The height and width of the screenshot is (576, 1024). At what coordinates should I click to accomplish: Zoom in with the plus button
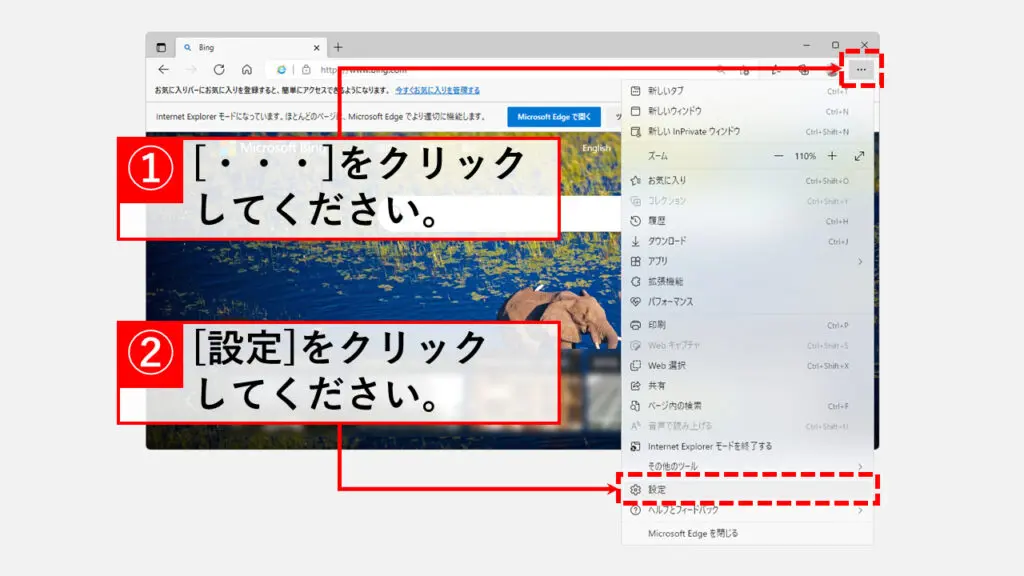[x=829, y=157]
